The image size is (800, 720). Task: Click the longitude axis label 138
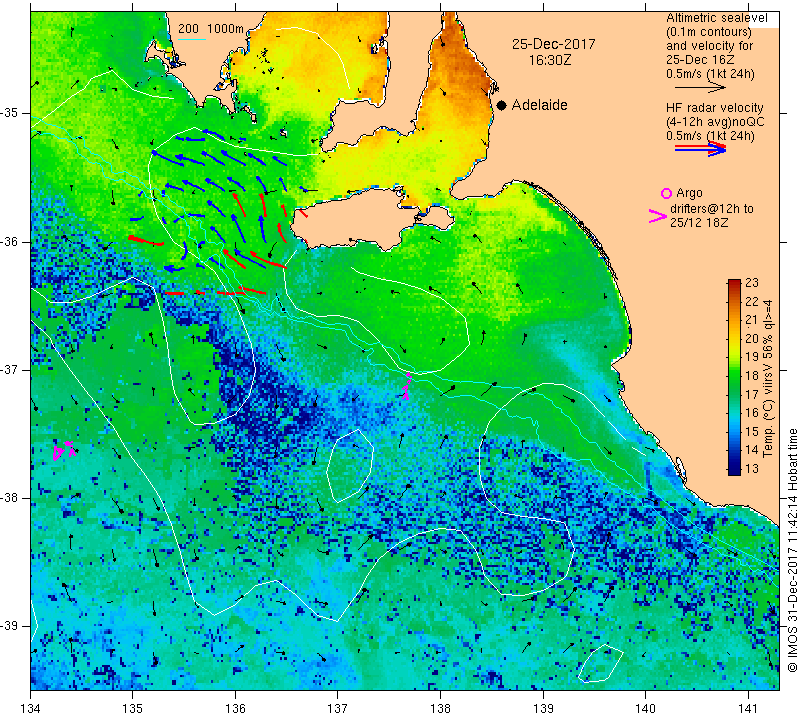click(x=440, y=709)
